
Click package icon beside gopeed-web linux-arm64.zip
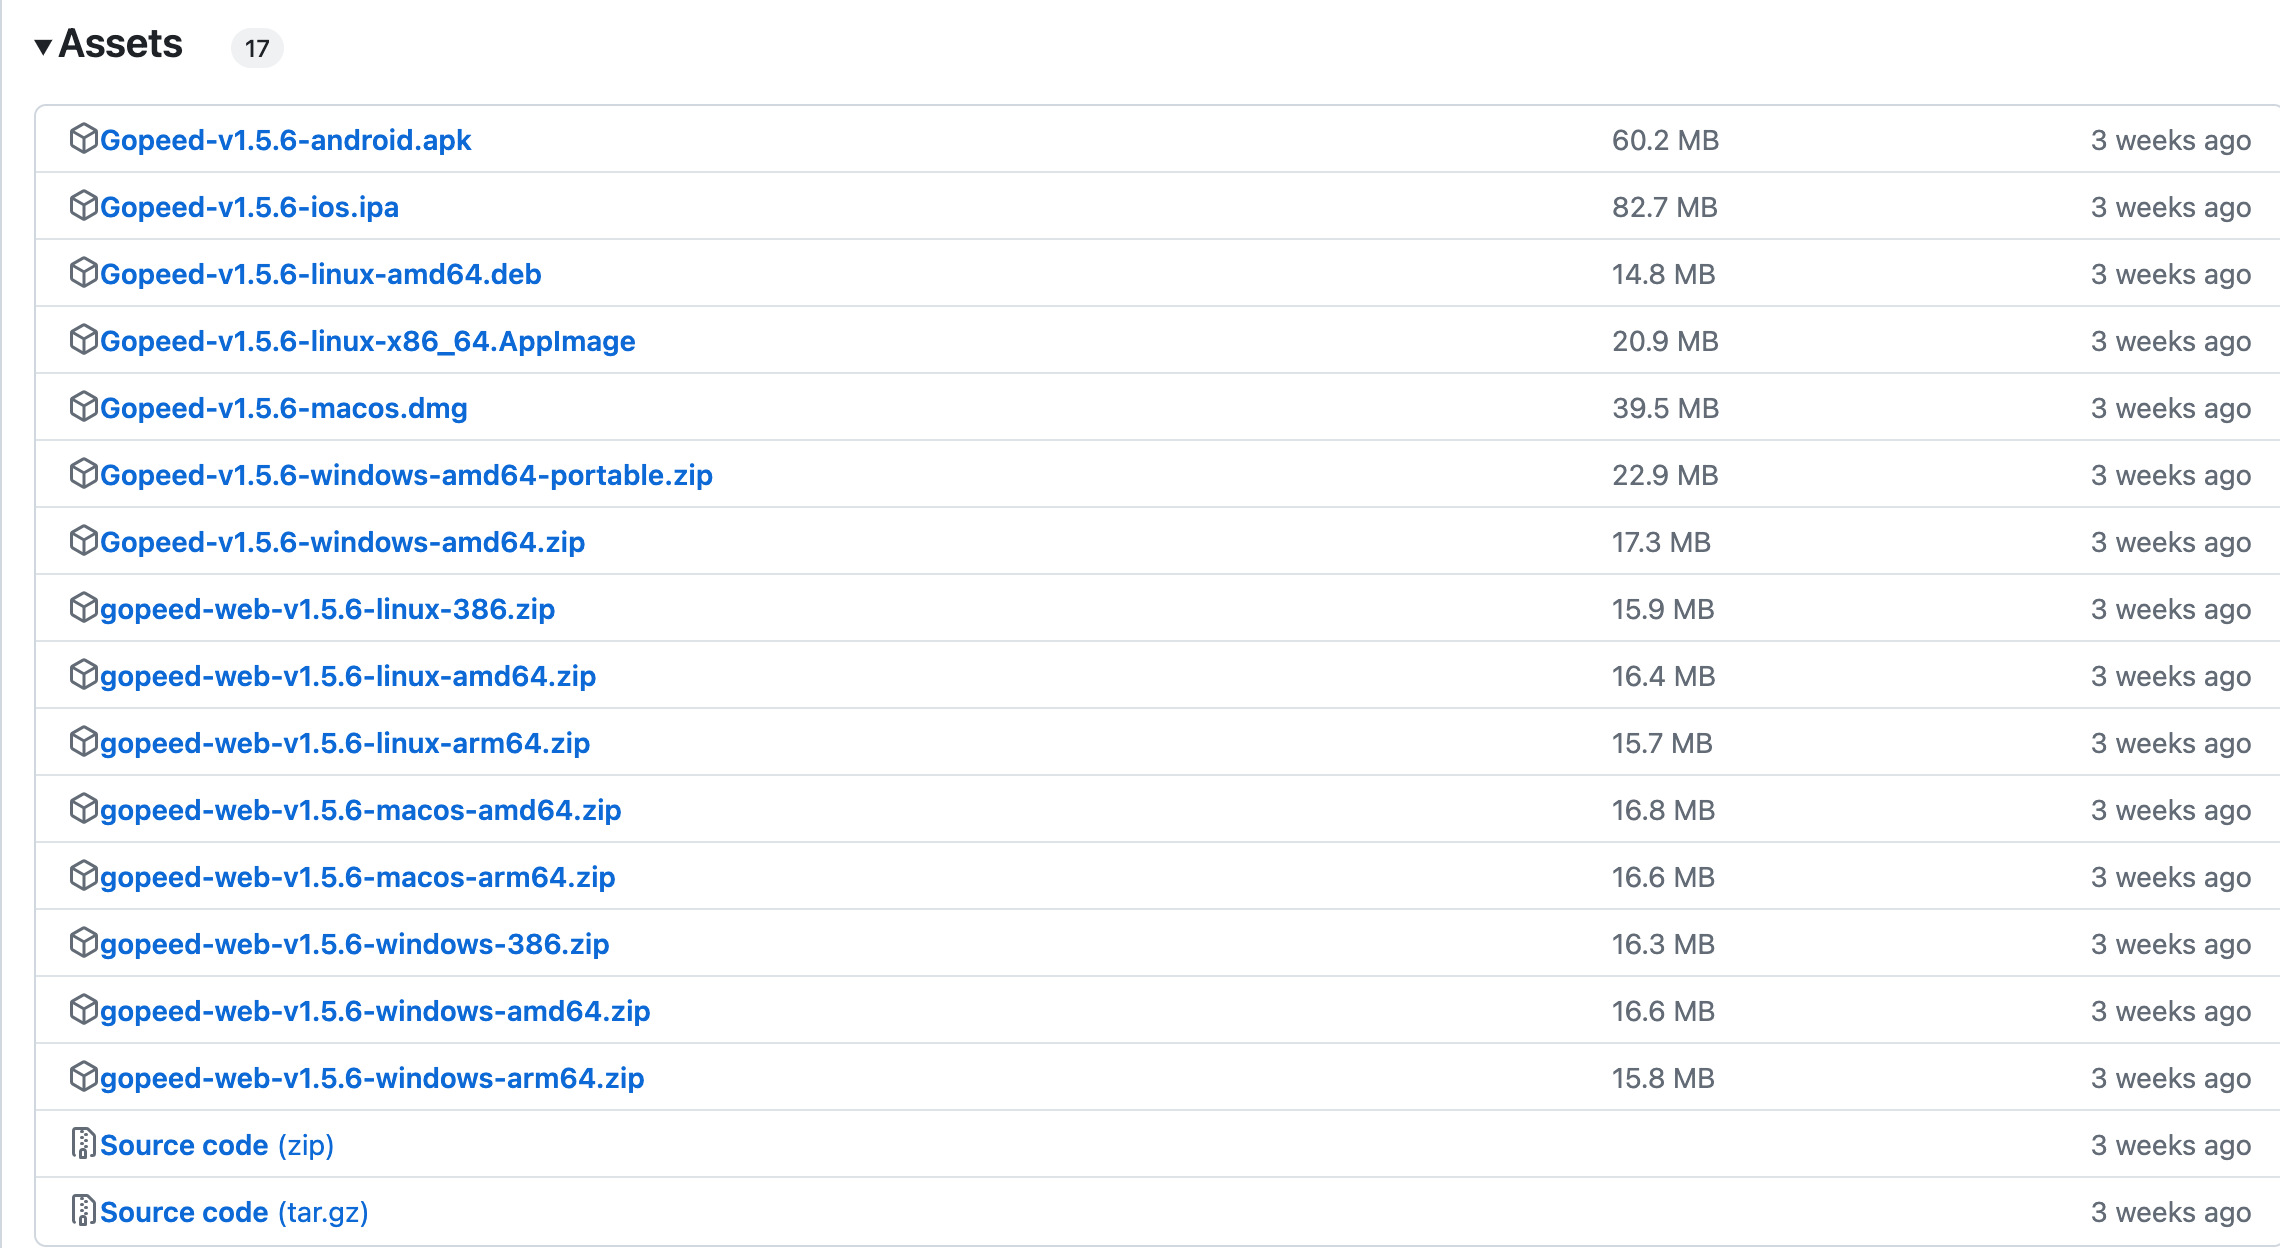coord(83,741)
